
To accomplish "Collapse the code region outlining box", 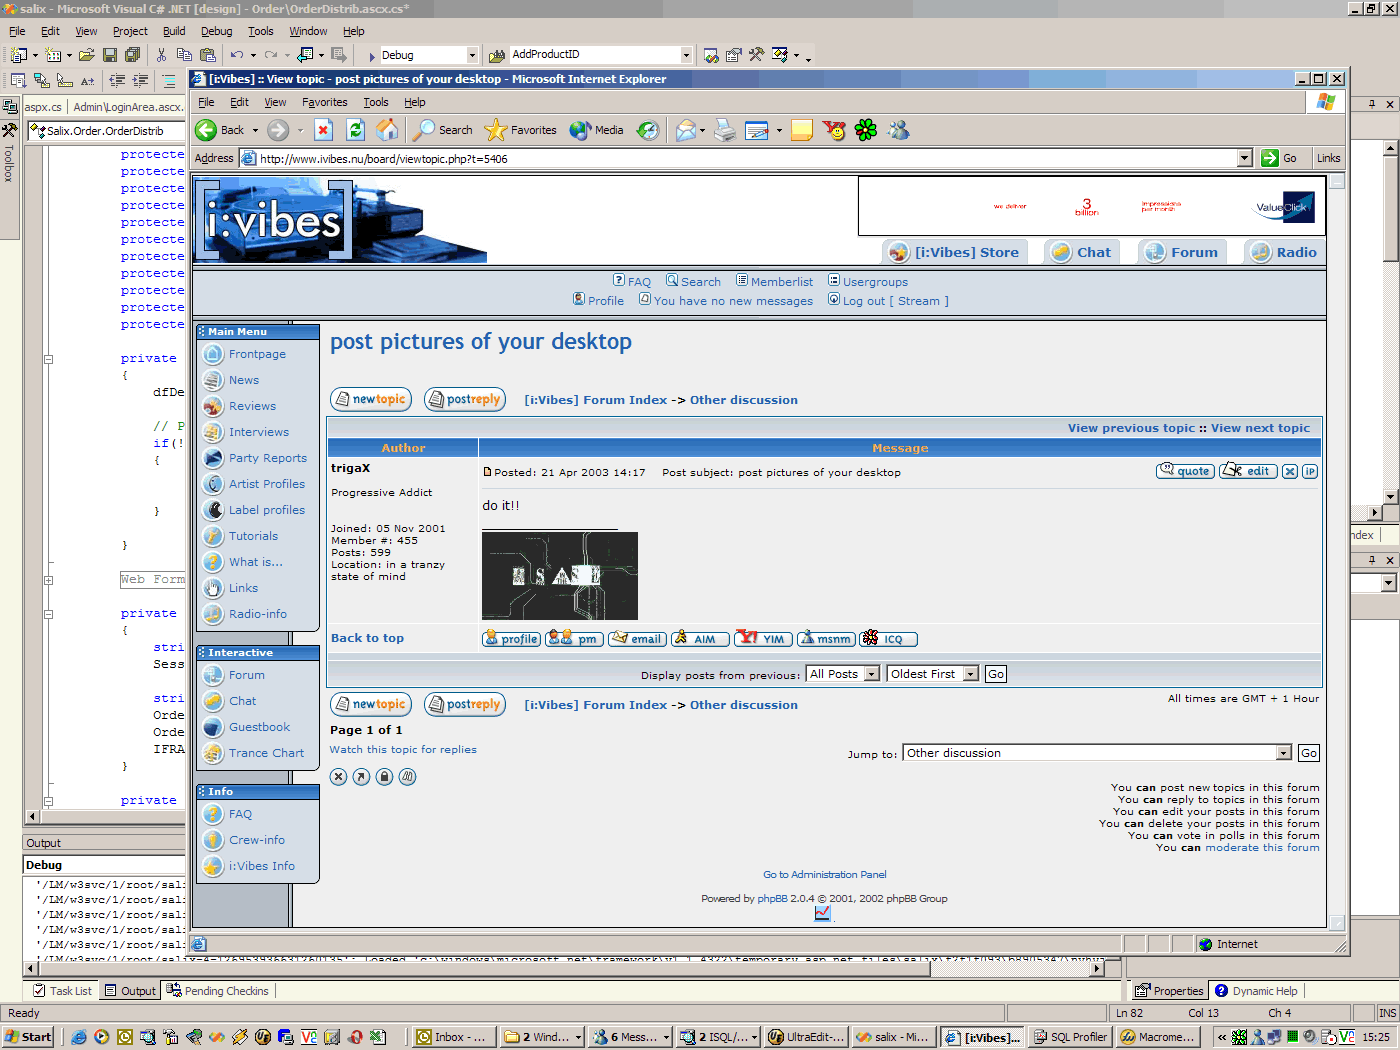I will tap(47, 359).
